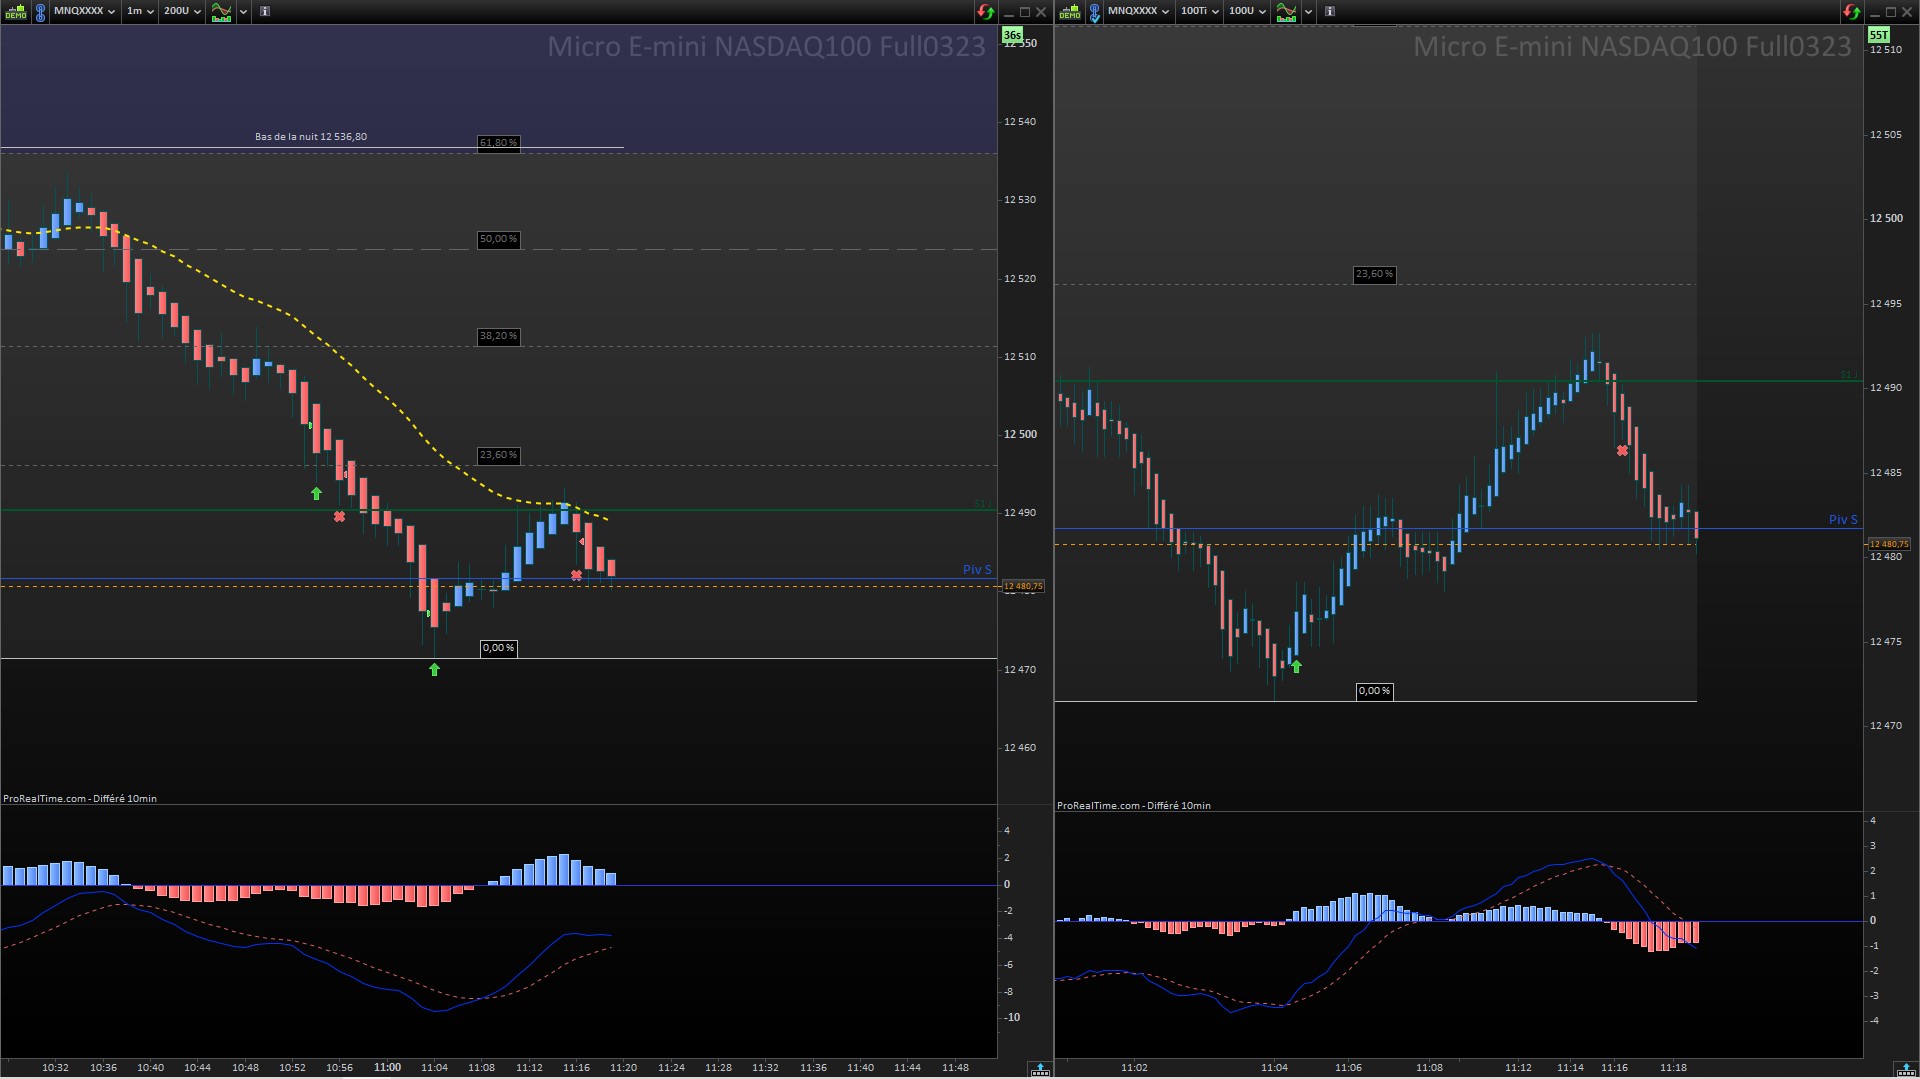Toggle the checked link icon on right chart
This screenshot has width=1920, height=1079.
click(1094, 12)
